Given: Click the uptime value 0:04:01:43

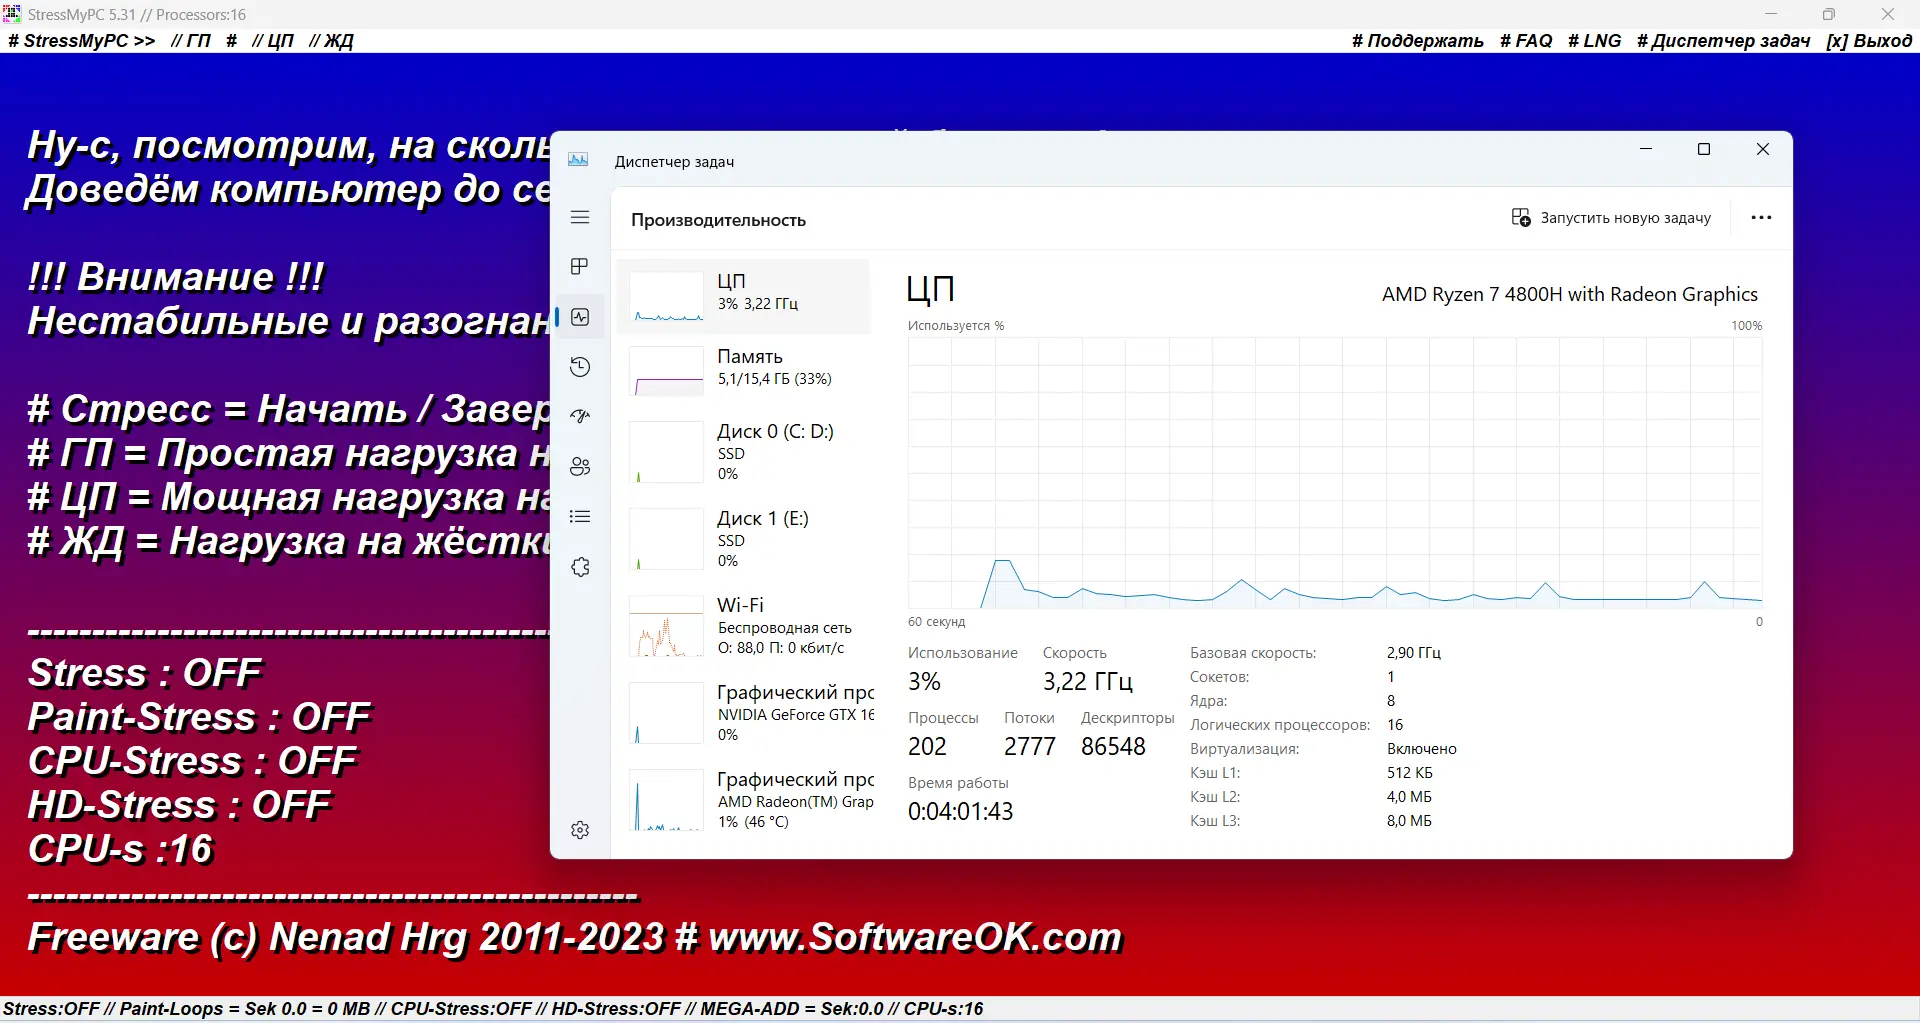Looking at the screenshot, I should 961,811.
